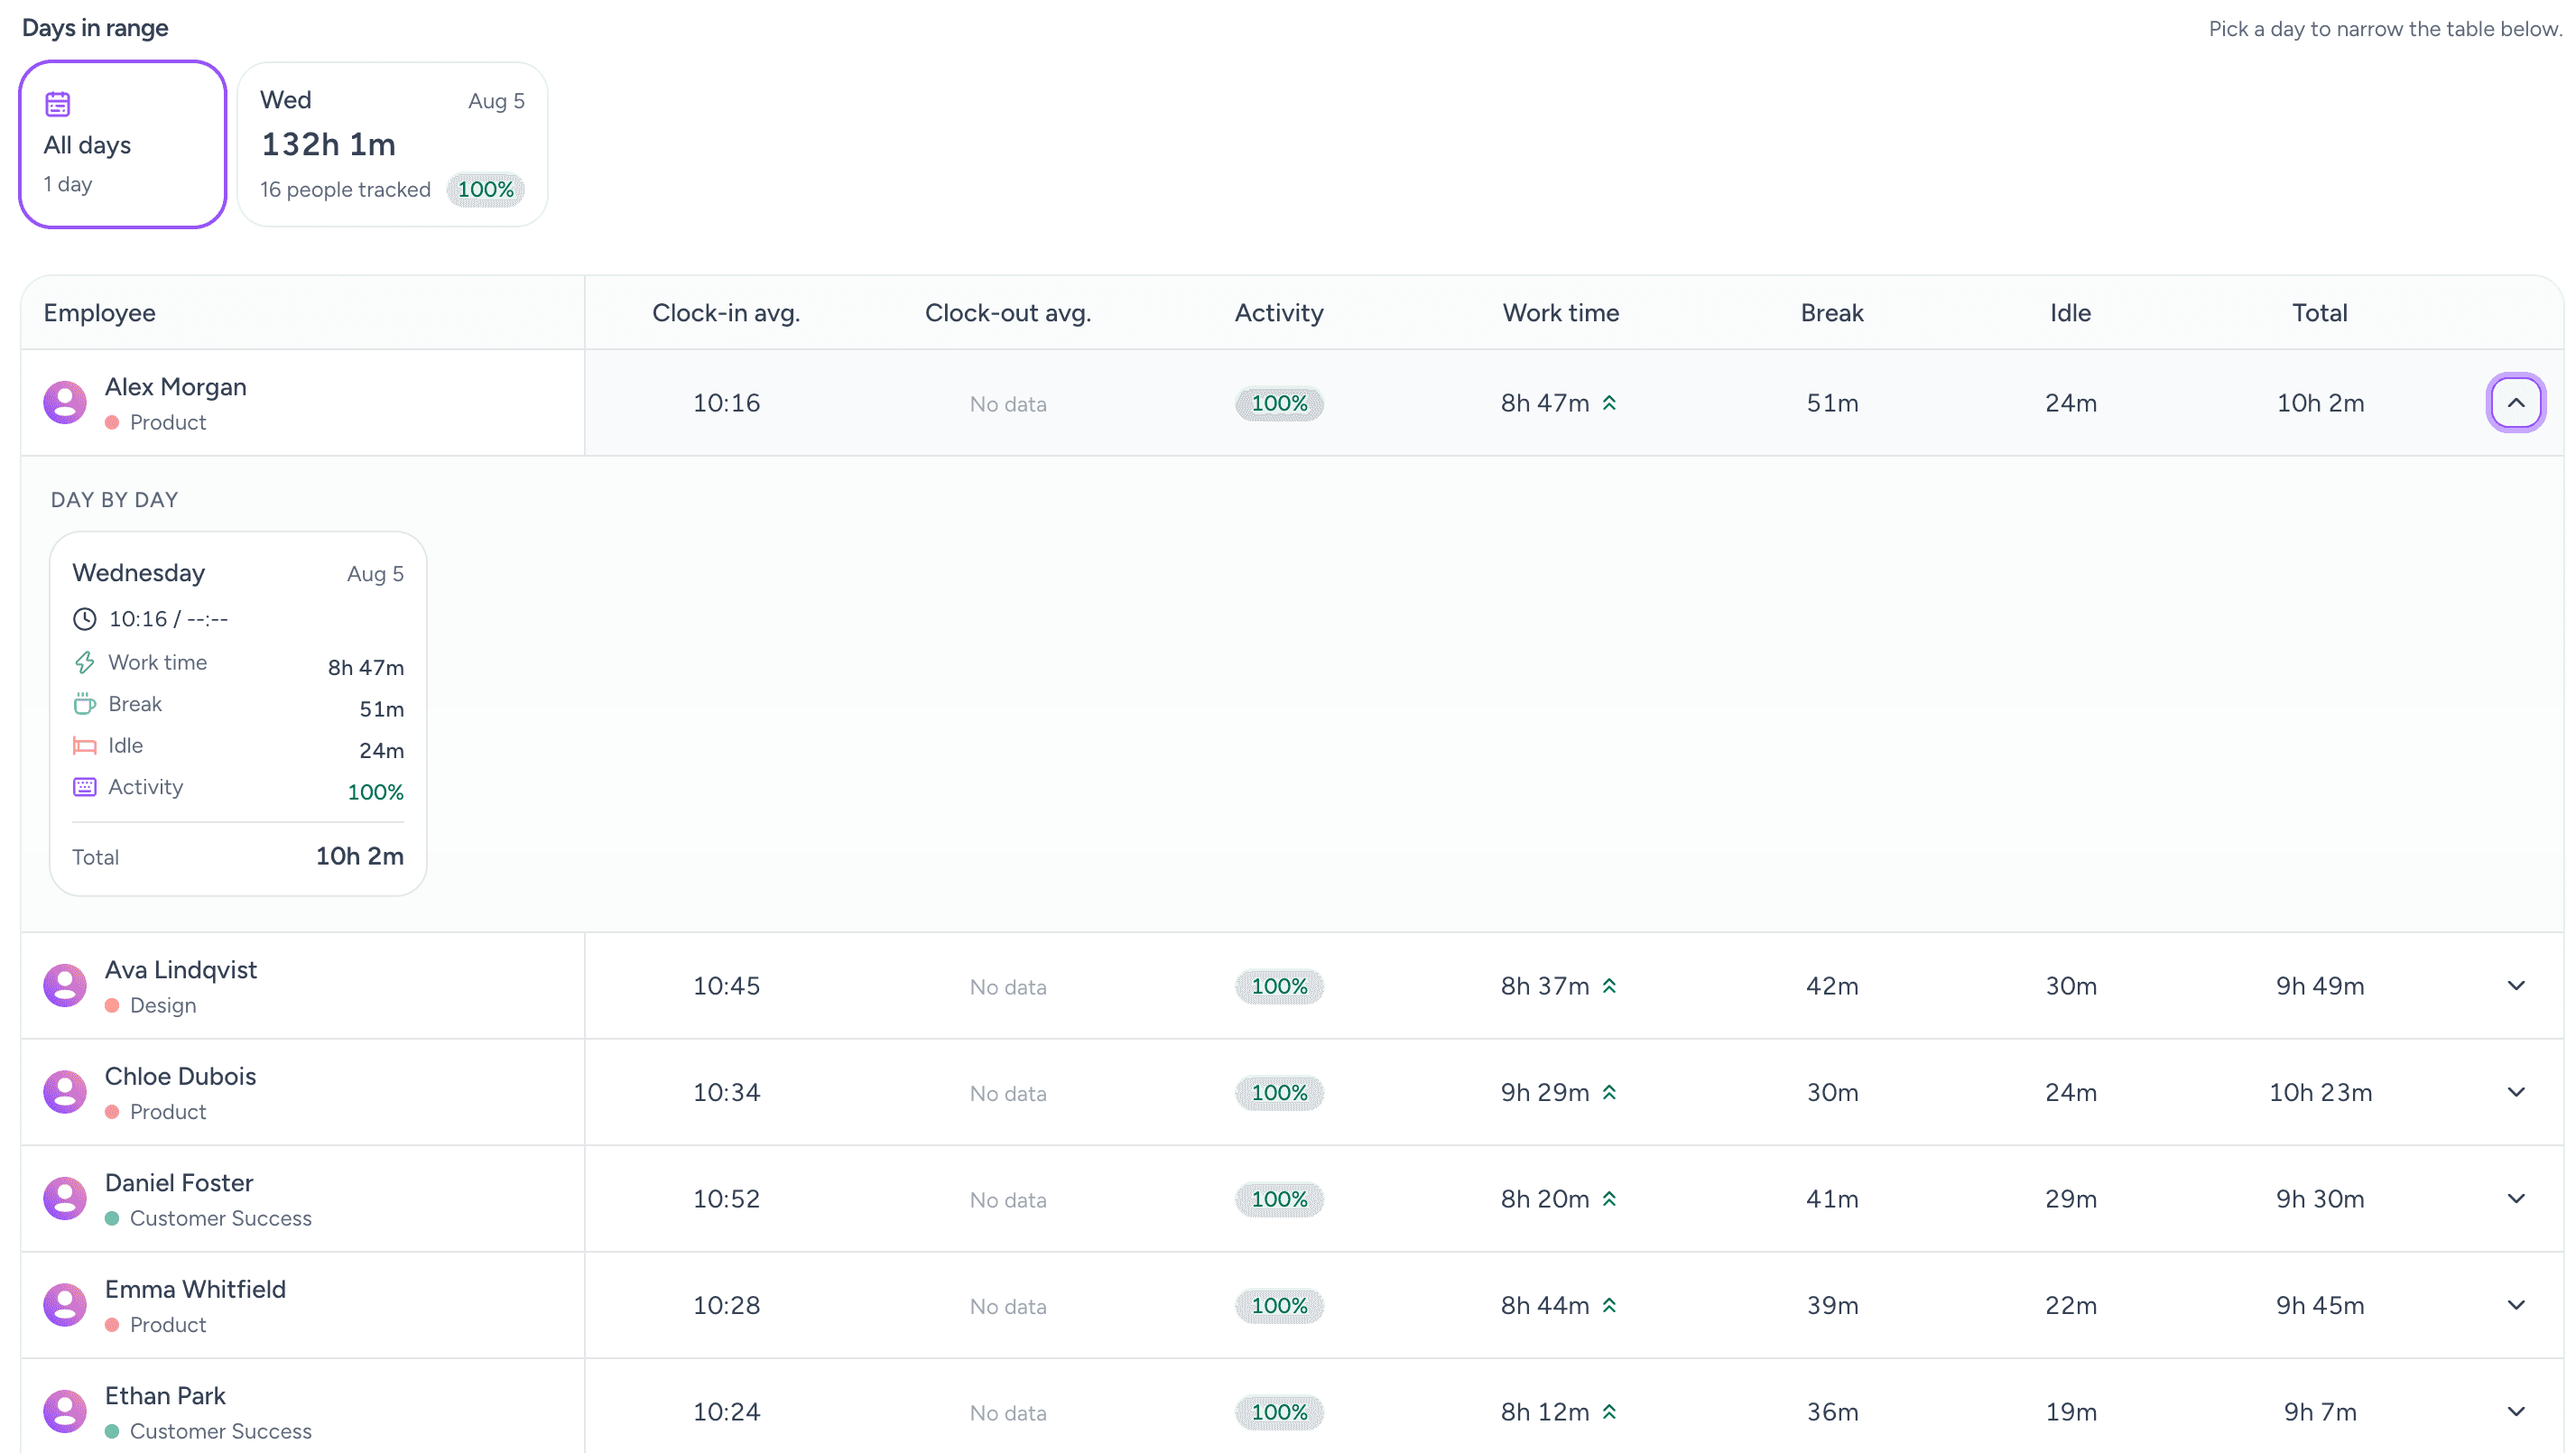Click the Idle bed icon

(x=85, y=746)
